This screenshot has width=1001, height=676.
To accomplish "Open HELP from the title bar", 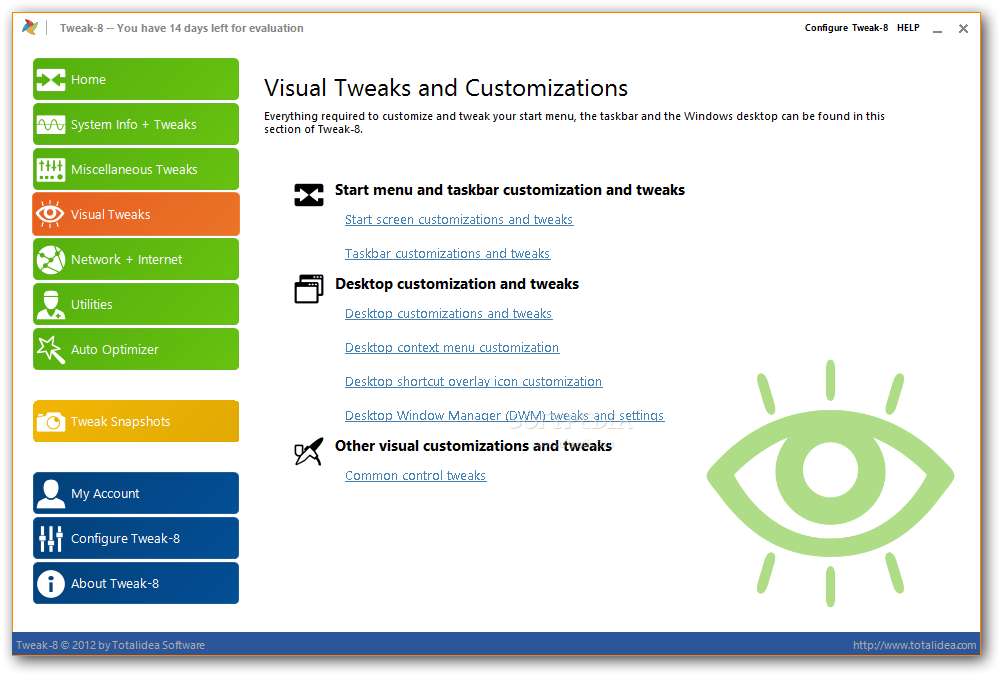I will pos(908,27).
